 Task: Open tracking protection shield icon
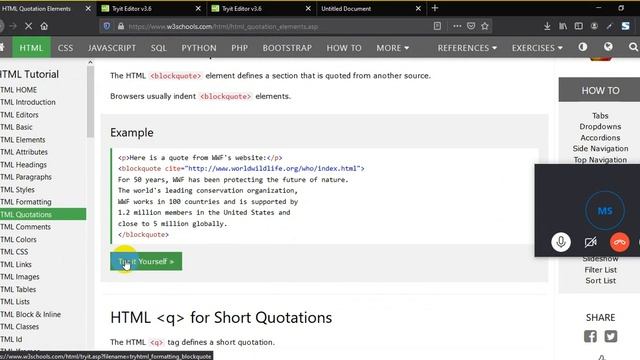tap(107, 26)
